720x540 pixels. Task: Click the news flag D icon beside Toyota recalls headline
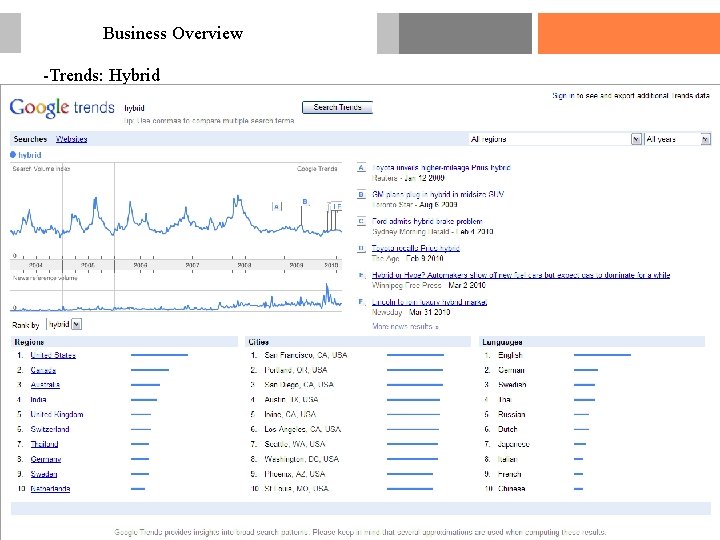tap(361, 248)
